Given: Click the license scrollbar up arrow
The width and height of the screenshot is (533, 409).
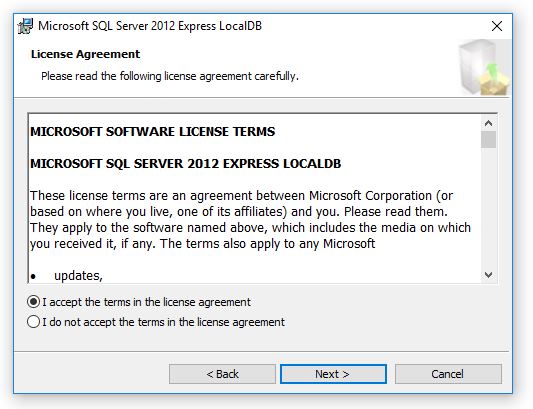Looking at the screenshot, I should pyautogui.click(x=488, y=123).
